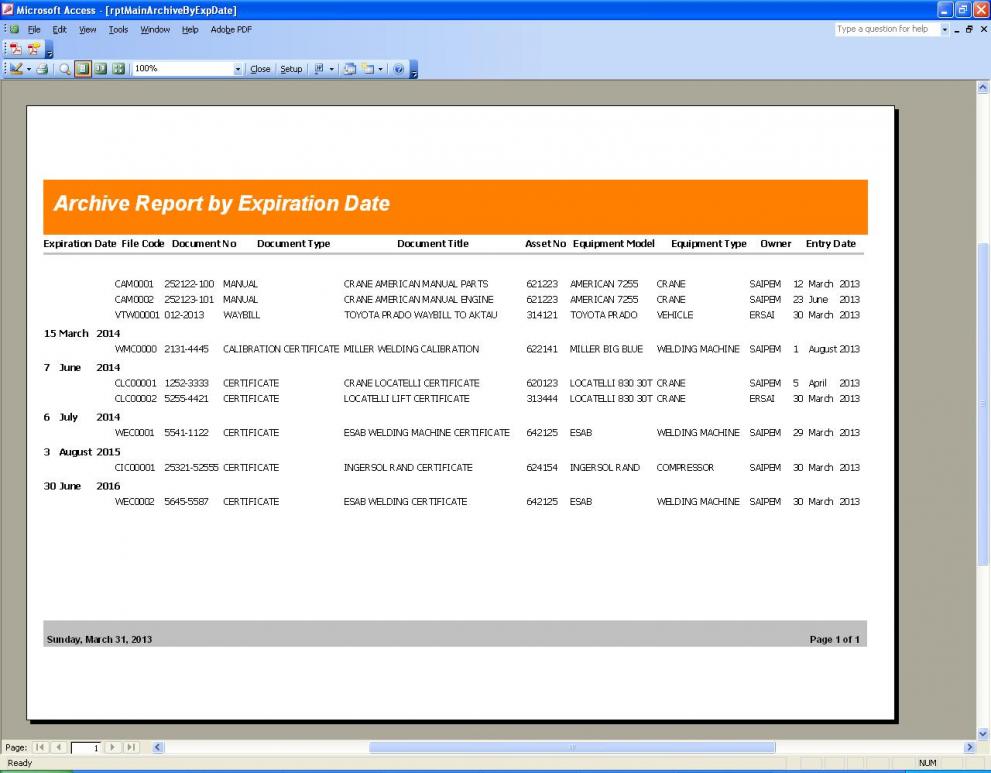Click the '30 June 2016' group date
The height and width of the screenshot is (773, 991).
pyautogui.click(x=82, y=486)
